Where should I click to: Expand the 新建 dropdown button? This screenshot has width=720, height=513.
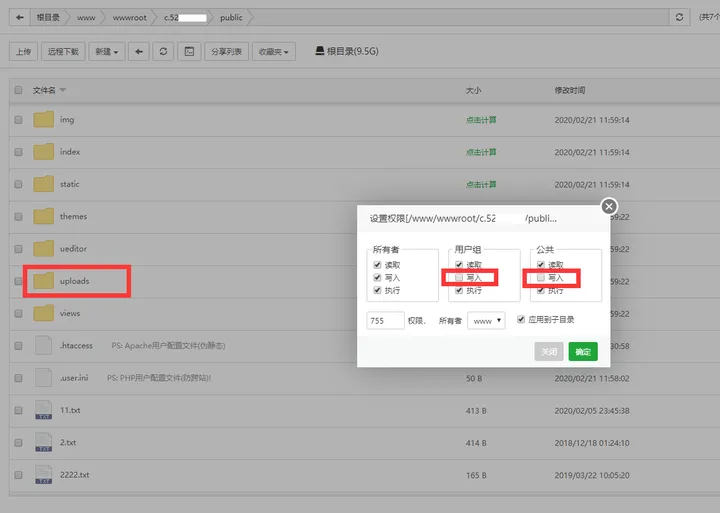pos(108,51)
